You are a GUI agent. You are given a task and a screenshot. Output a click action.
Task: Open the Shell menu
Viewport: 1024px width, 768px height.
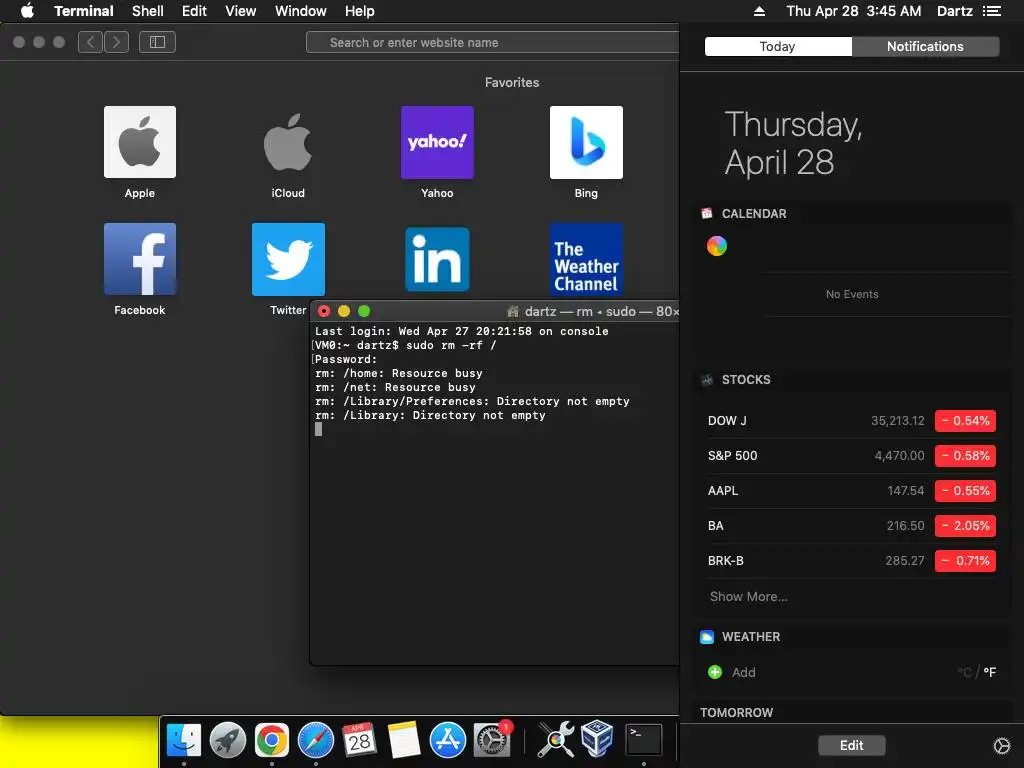pos(148,11)
